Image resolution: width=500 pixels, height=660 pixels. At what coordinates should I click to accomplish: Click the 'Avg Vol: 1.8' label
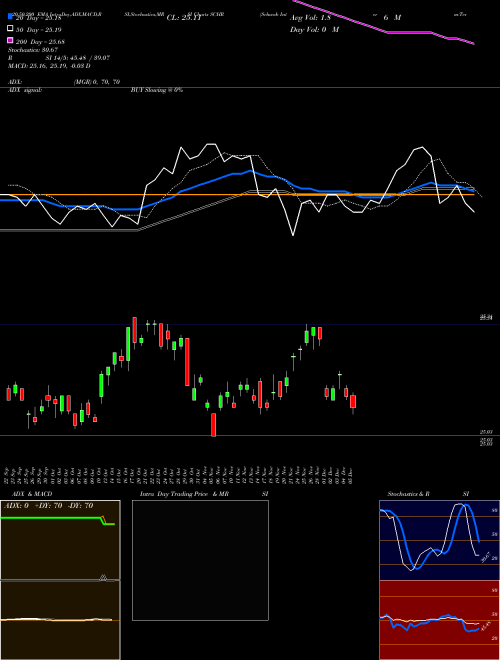click(310, 18)
